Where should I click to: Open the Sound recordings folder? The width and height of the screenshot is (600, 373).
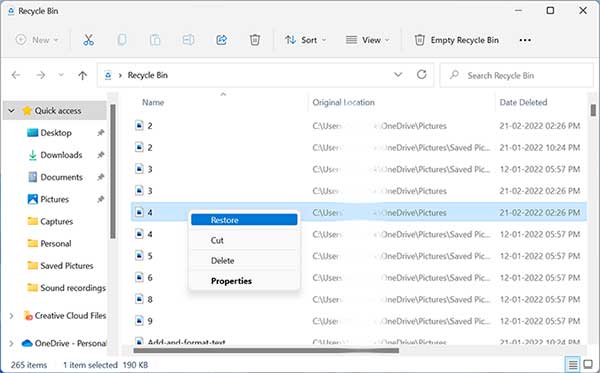coord(73,288)
